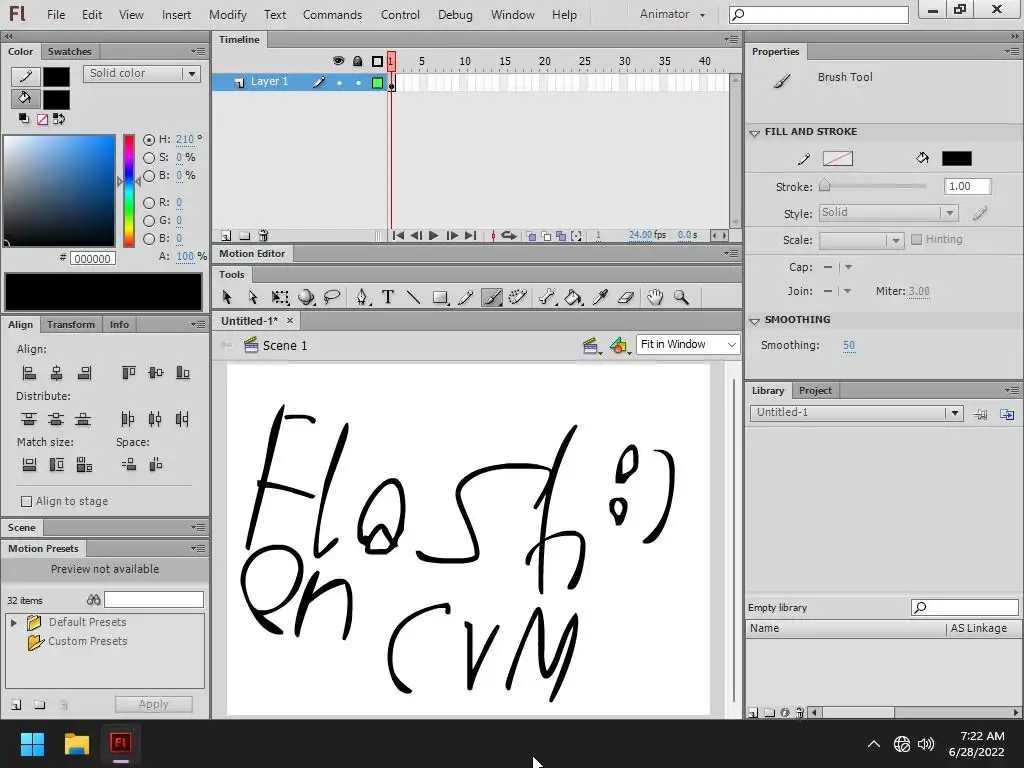Open the Commands menu
Screen dimensions: 1024x768
[x=332, y=14]
